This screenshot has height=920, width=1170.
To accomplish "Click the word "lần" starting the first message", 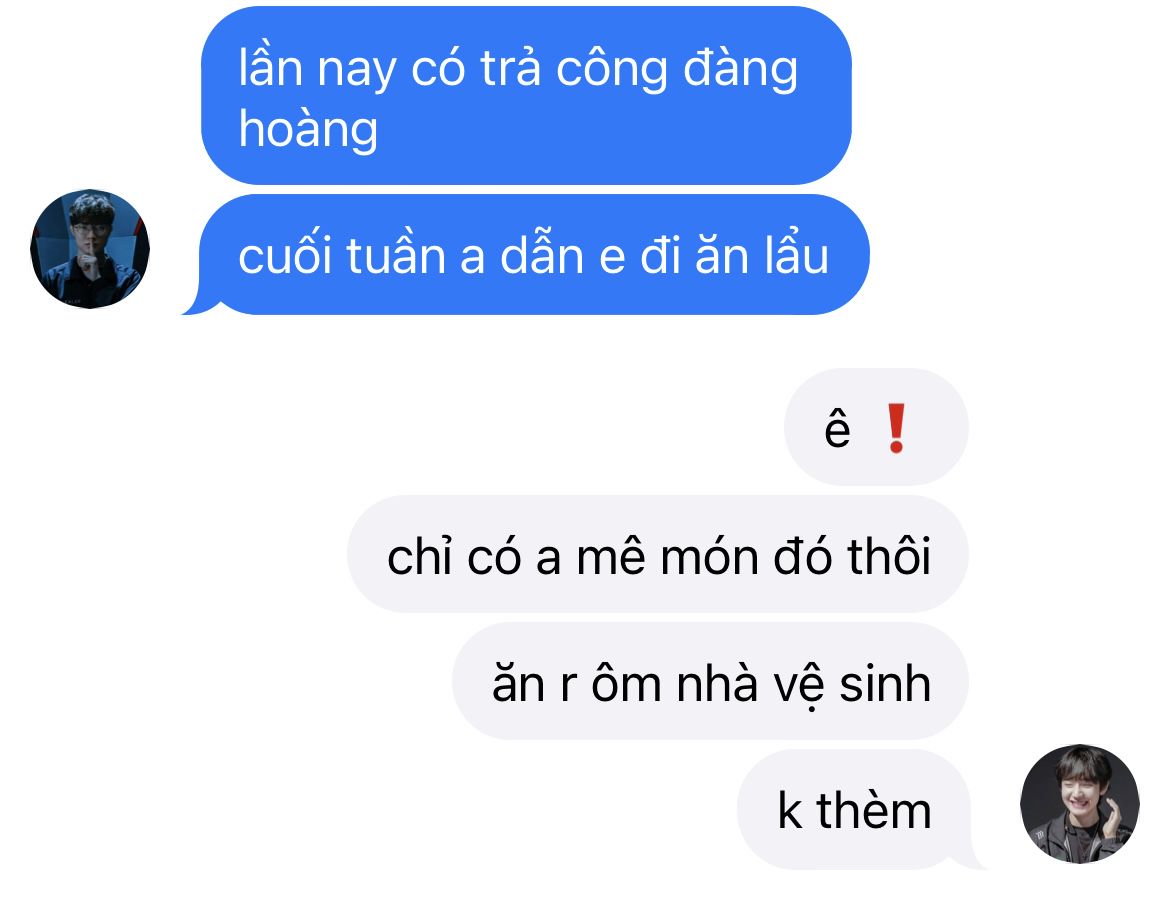I will click(270, 67).
